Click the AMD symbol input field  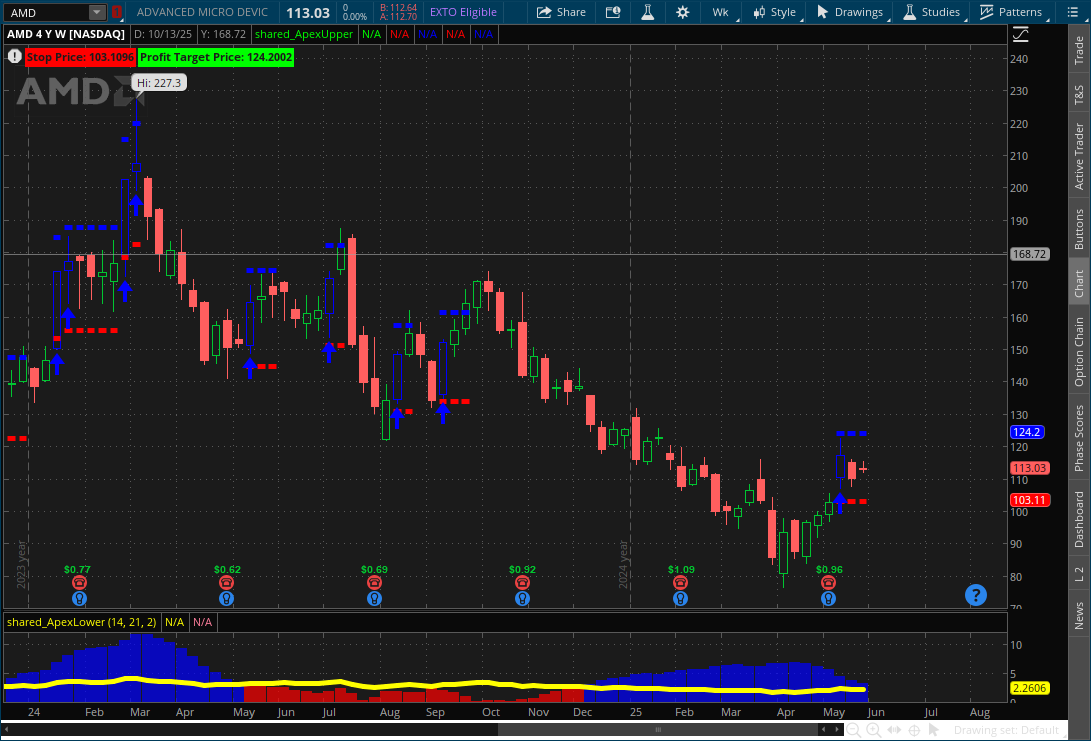[49, 12]
